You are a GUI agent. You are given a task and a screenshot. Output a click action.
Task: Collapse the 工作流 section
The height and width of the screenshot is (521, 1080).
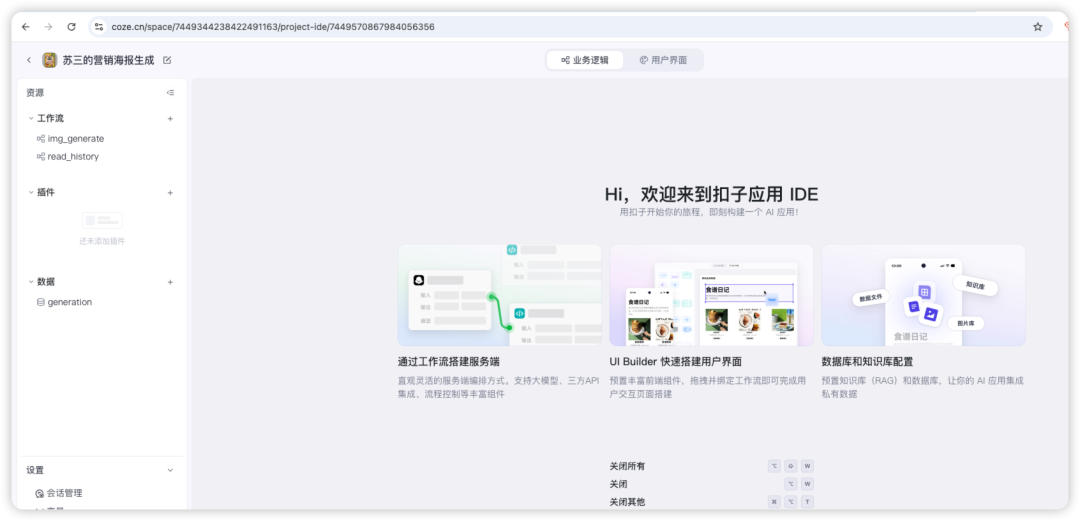[x=31, y=119]
